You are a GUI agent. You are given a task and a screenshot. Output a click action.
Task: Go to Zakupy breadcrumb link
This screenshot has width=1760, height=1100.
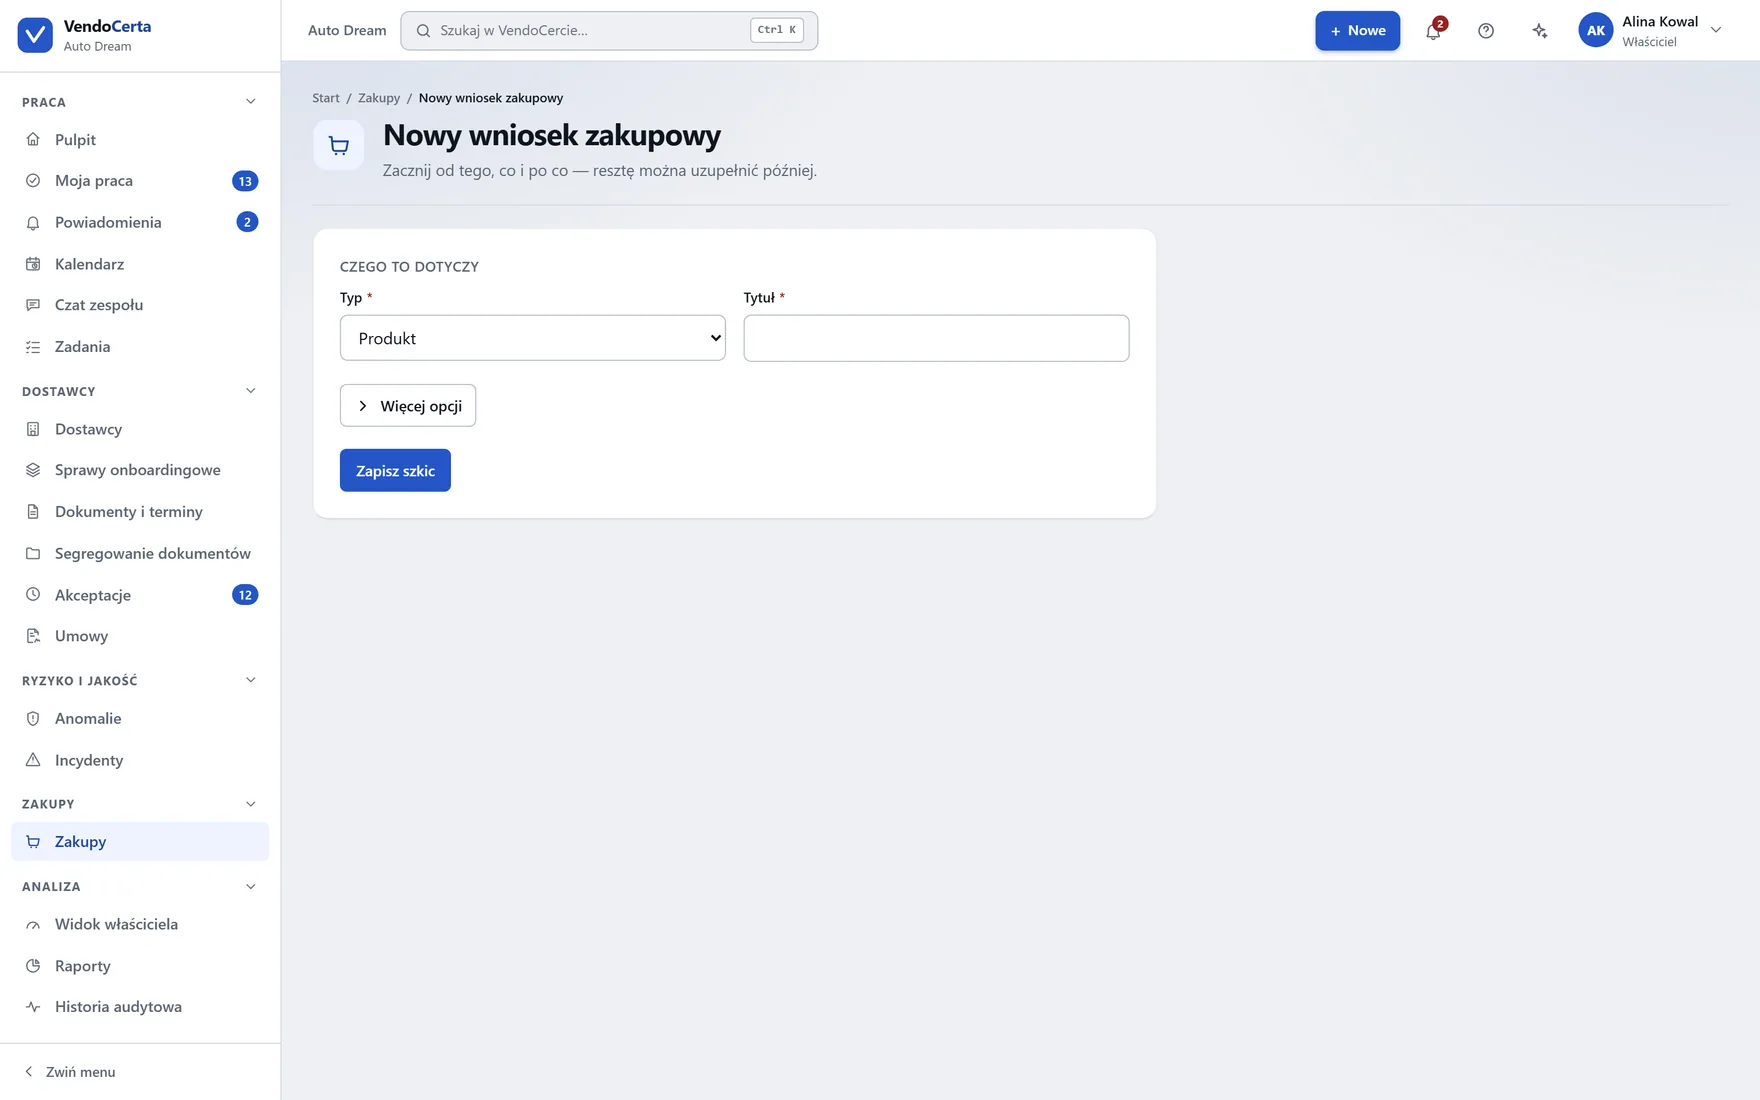379,98
